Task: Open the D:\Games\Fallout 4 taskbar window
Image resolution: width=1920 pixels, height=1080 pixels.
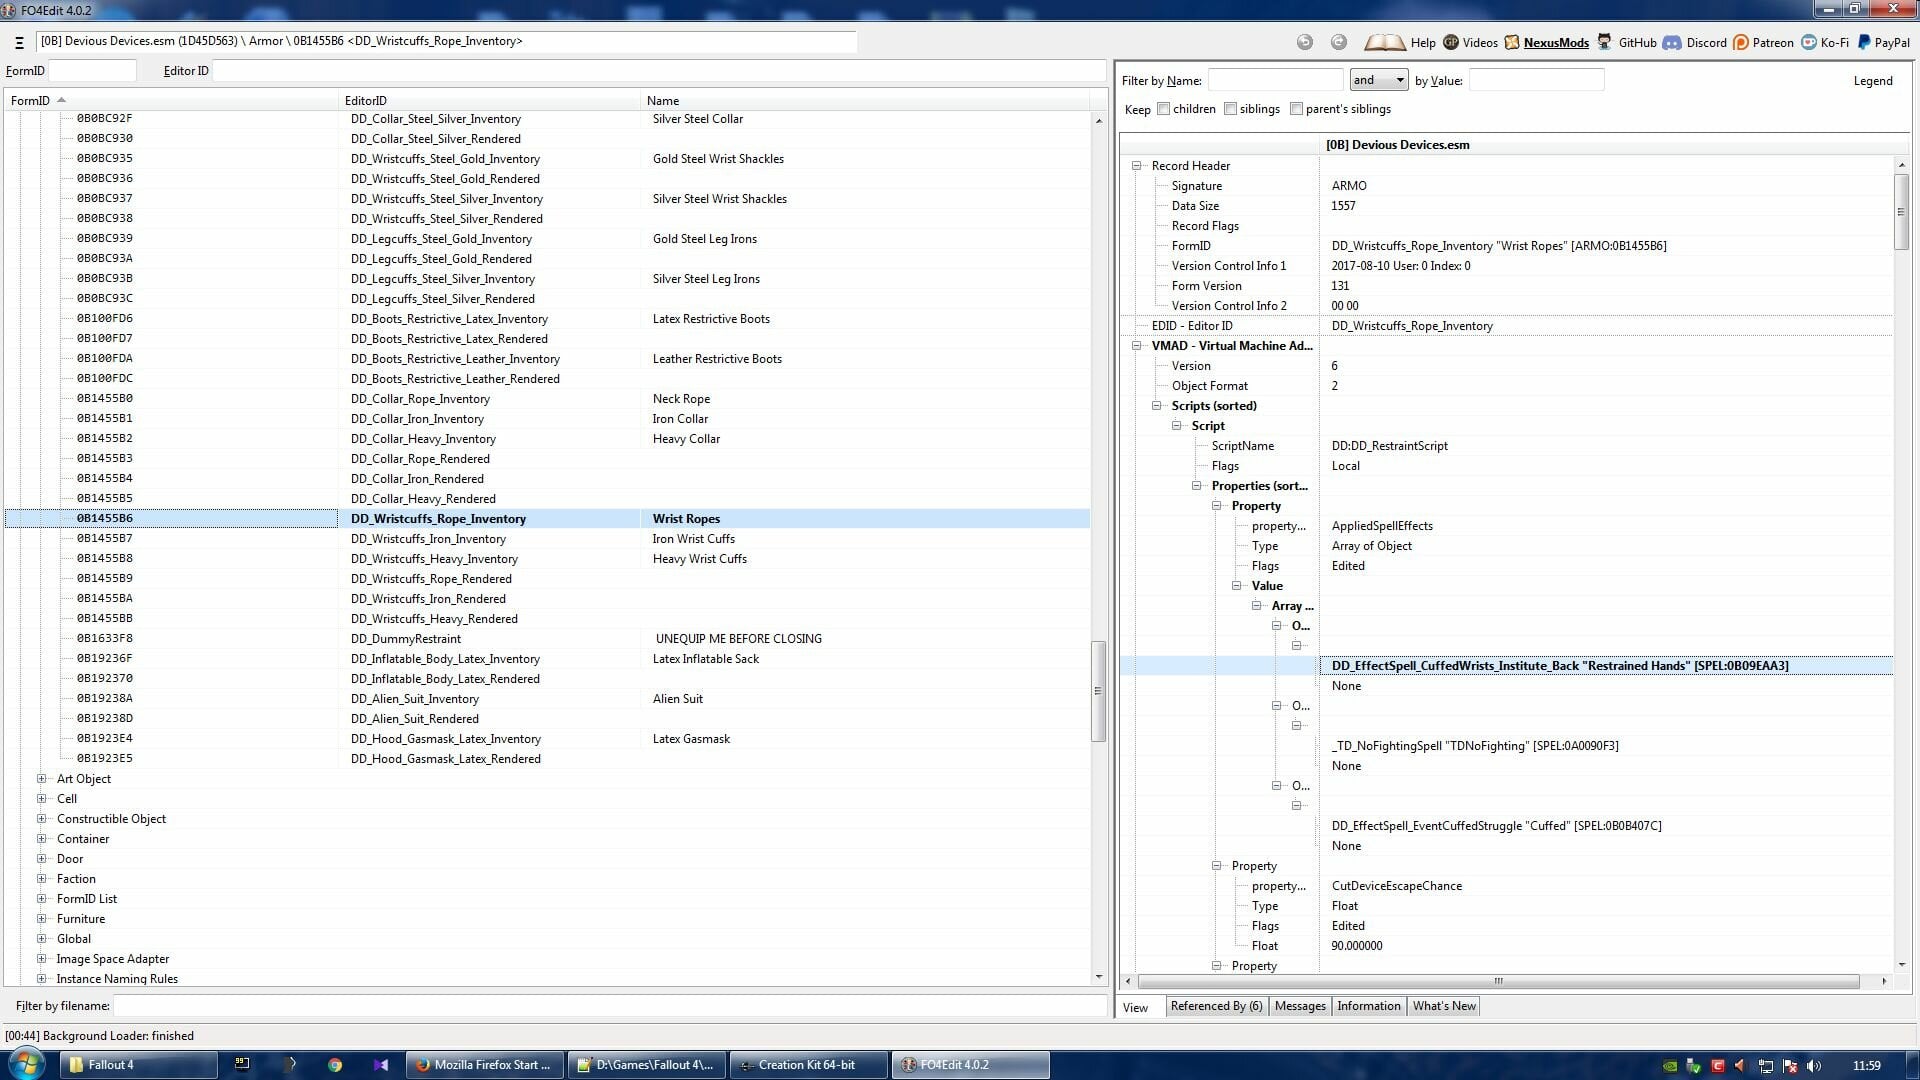Action: tap(647, 1065)
